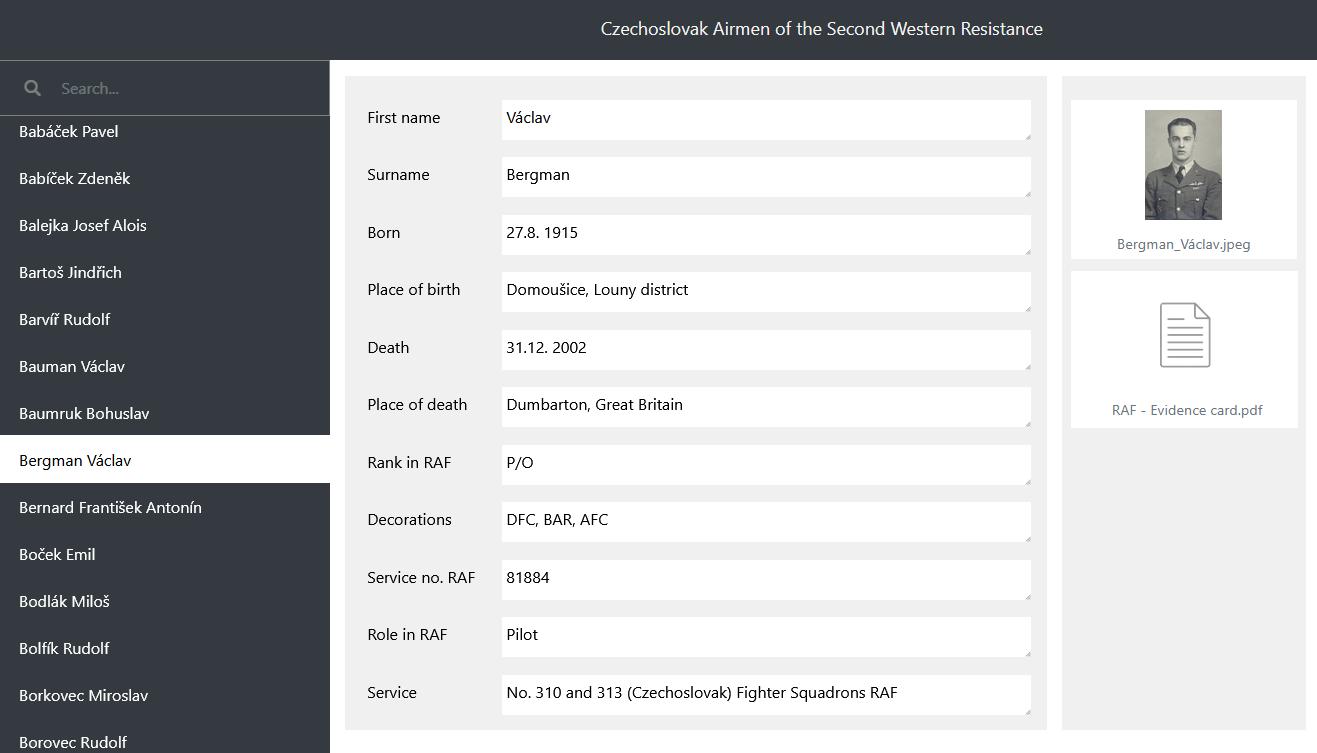
Task: Click the Surname label
Action: pos(398,174)
